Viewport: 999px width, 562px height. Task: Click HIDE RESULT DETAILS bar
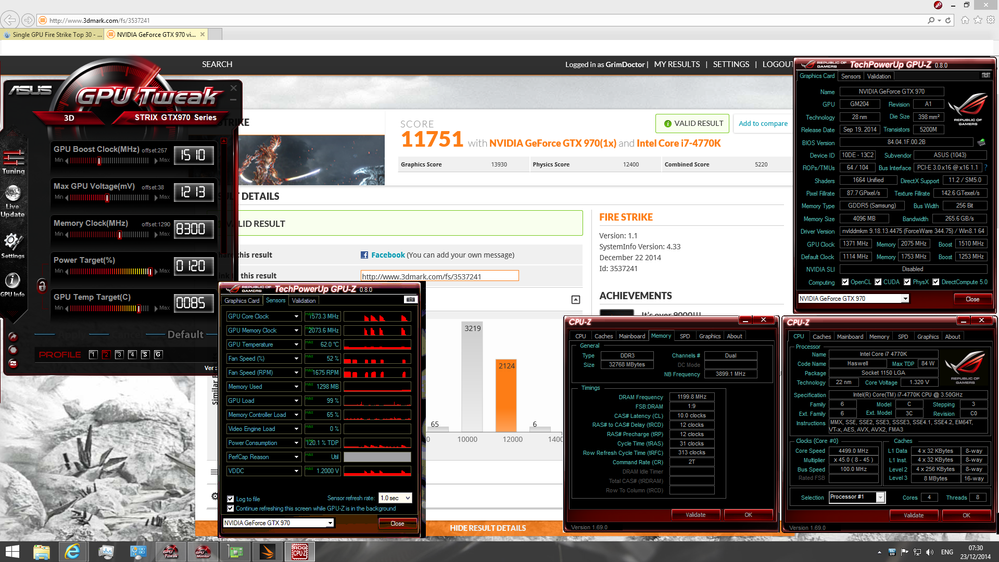(x=487, y=528)
